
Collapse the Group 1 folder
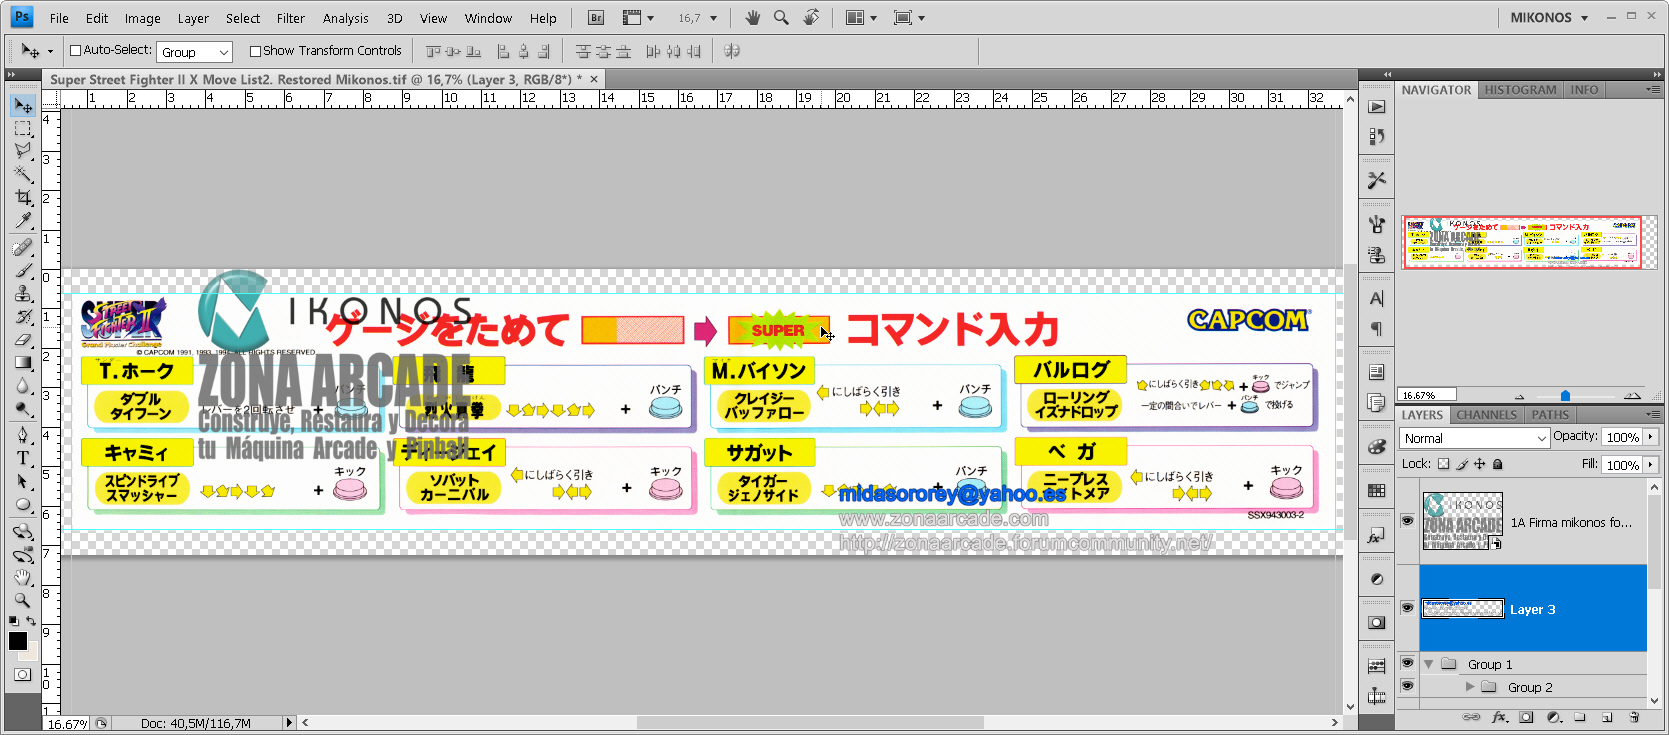click(1429, 664)
